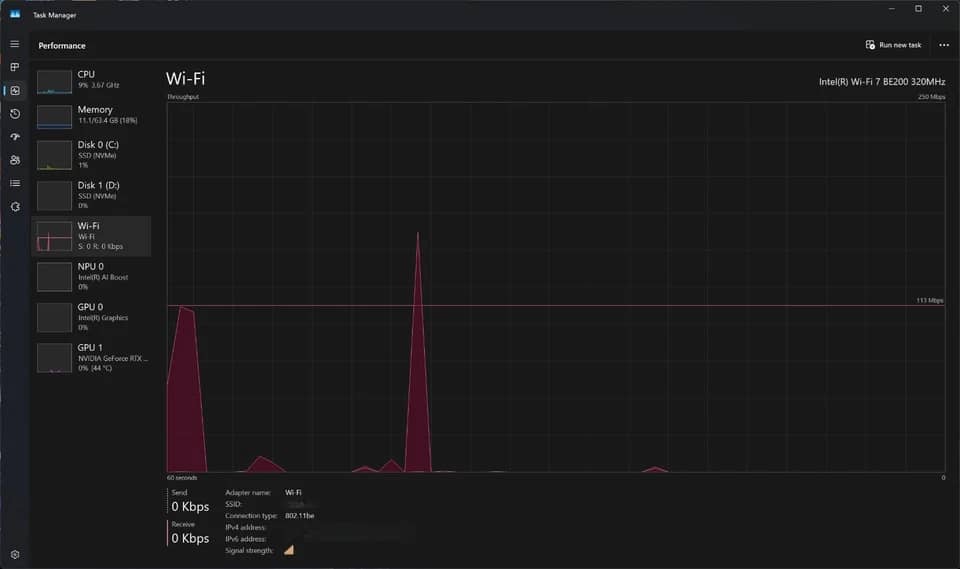The height and width of the screenshot is (569, 960).
Task: Open the Users page icon
Action: pyautogui.click(x=15, y=160)
